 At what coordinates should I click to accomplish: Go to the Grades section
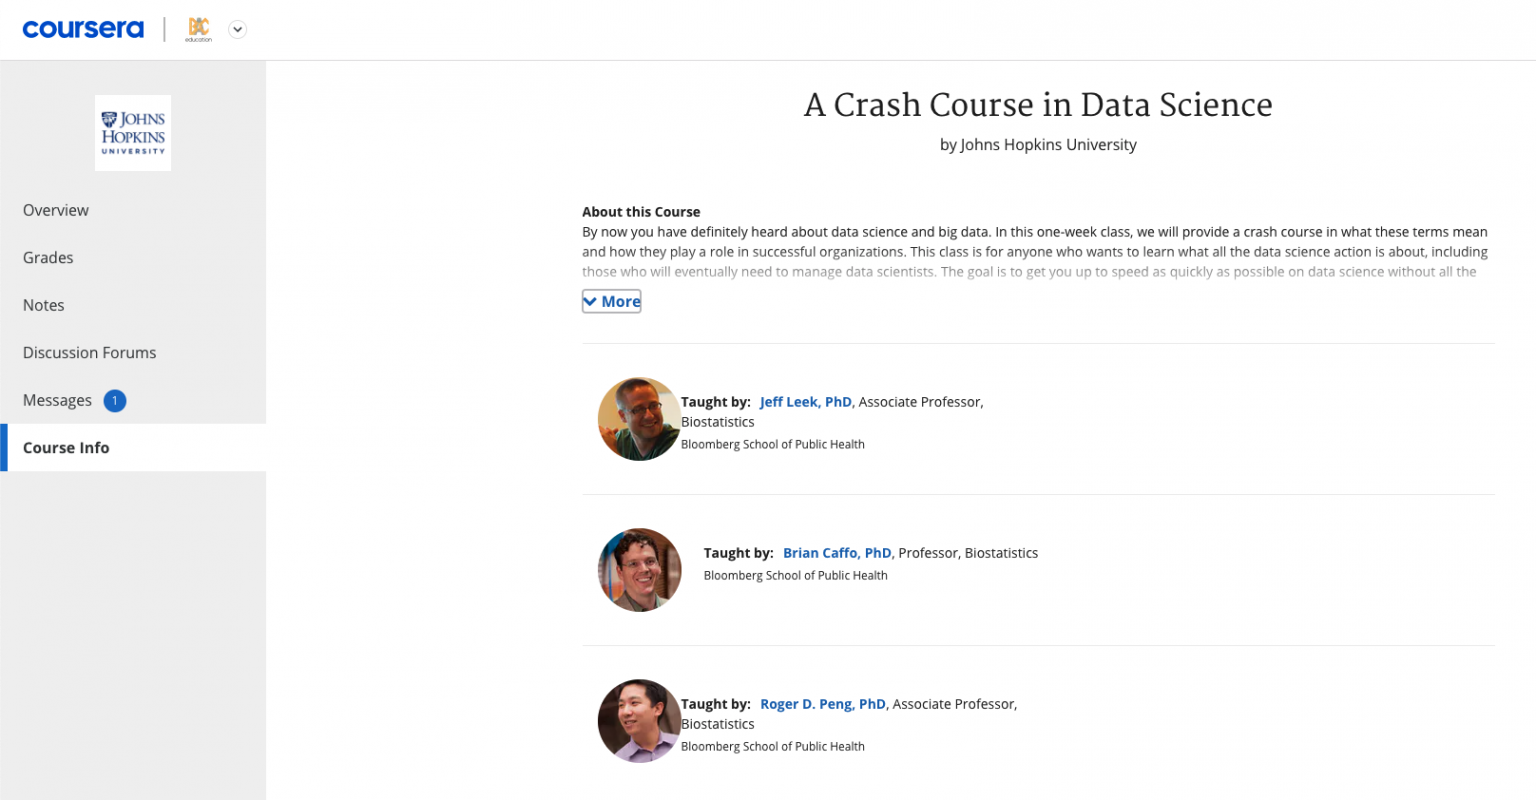pos(48,257)
